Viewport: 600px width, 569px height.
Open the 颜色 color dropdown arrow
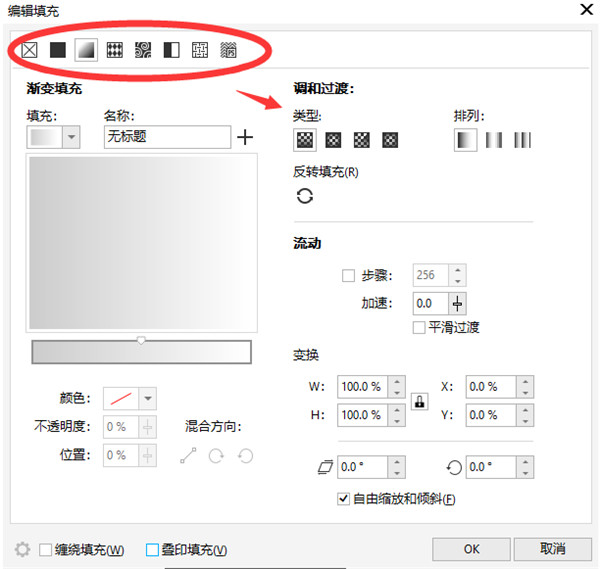coord(148,398)
